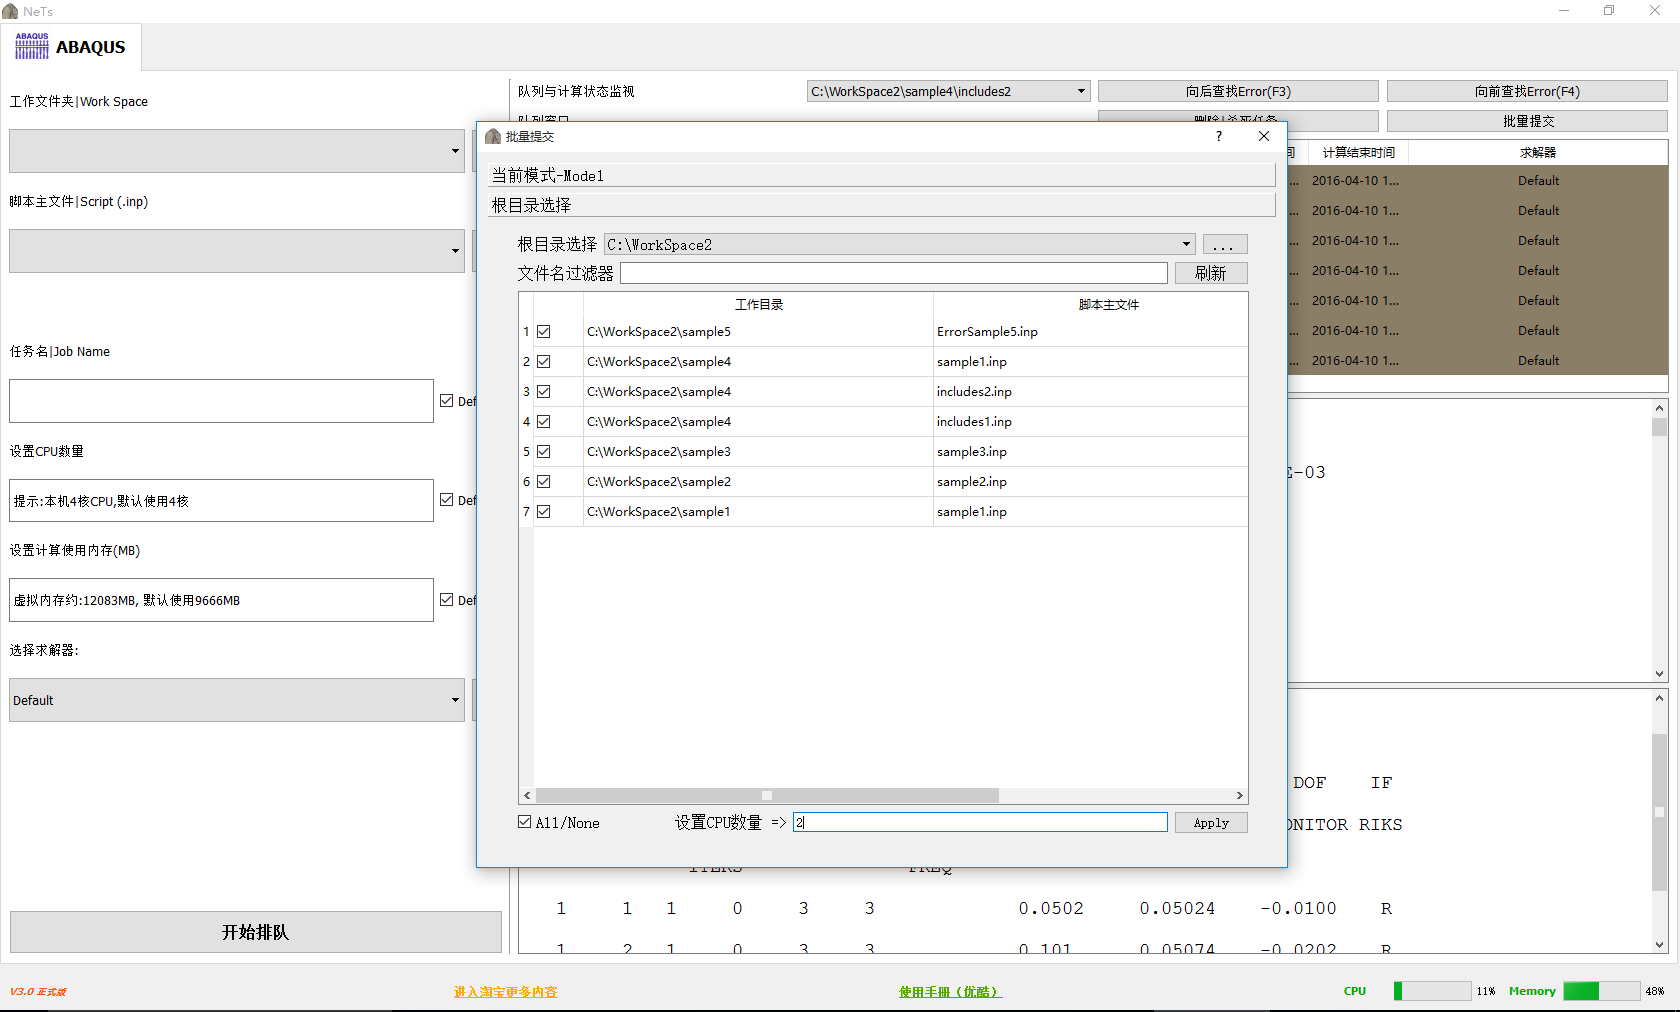The image size is (1680, 1012).
Task: Click the CPU usage indicator bar
Action: click(x=1432, y=991)
